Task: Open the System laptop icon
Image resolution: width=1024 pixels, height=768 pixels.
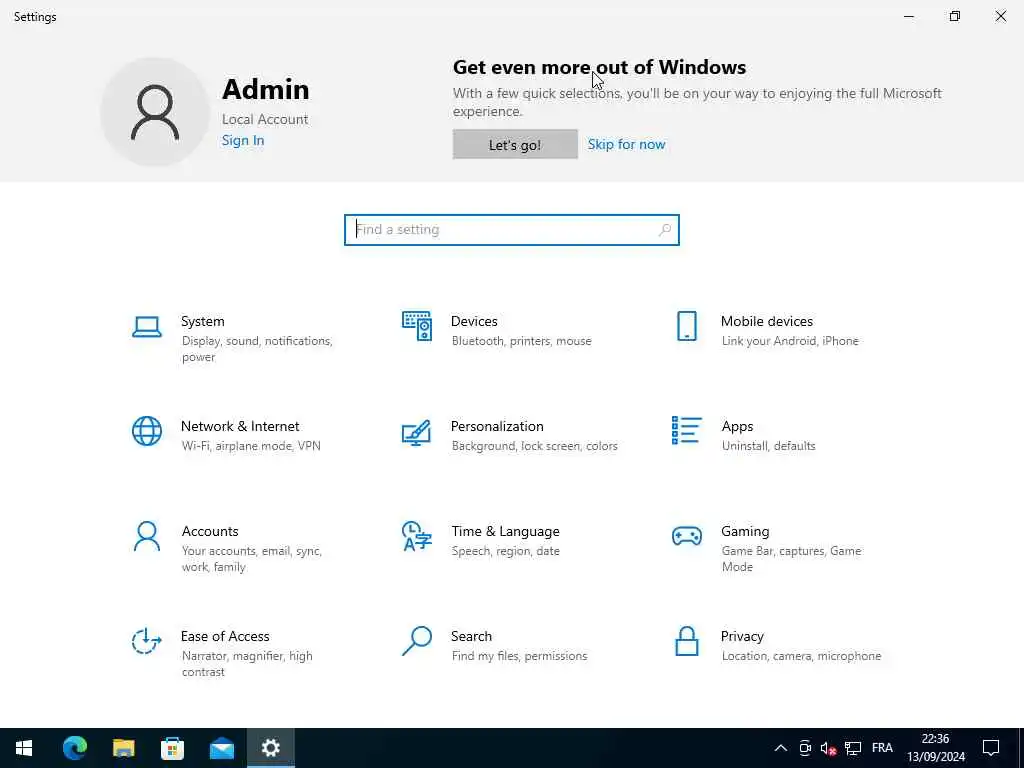Action: pyautogui.click(x=146, y=327)
